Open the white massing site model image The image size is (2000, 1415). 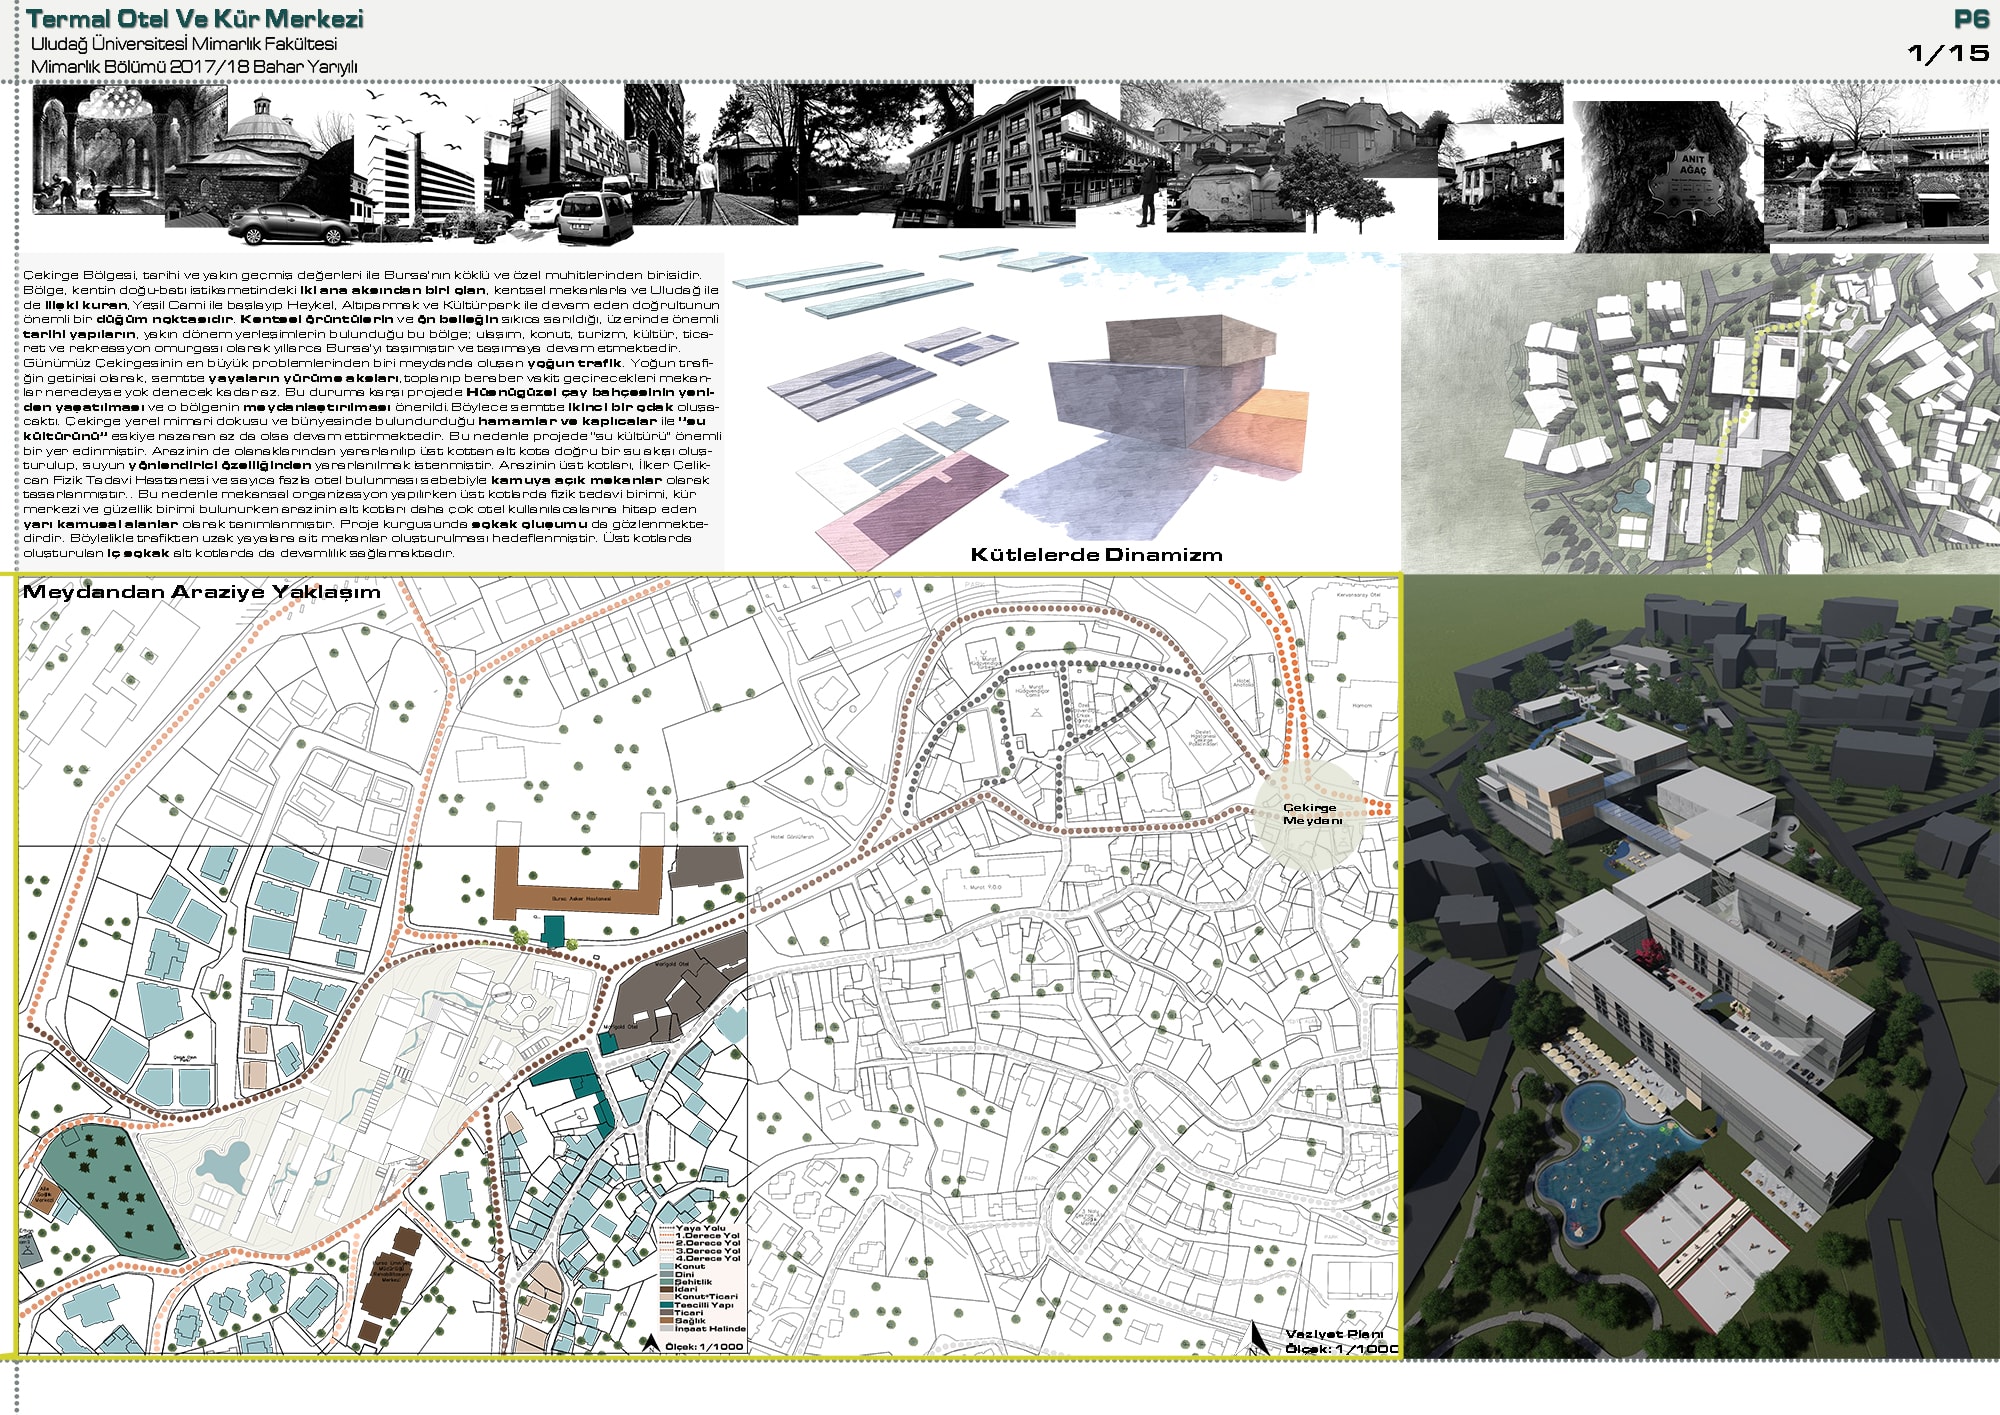[x=1700, y=413]
